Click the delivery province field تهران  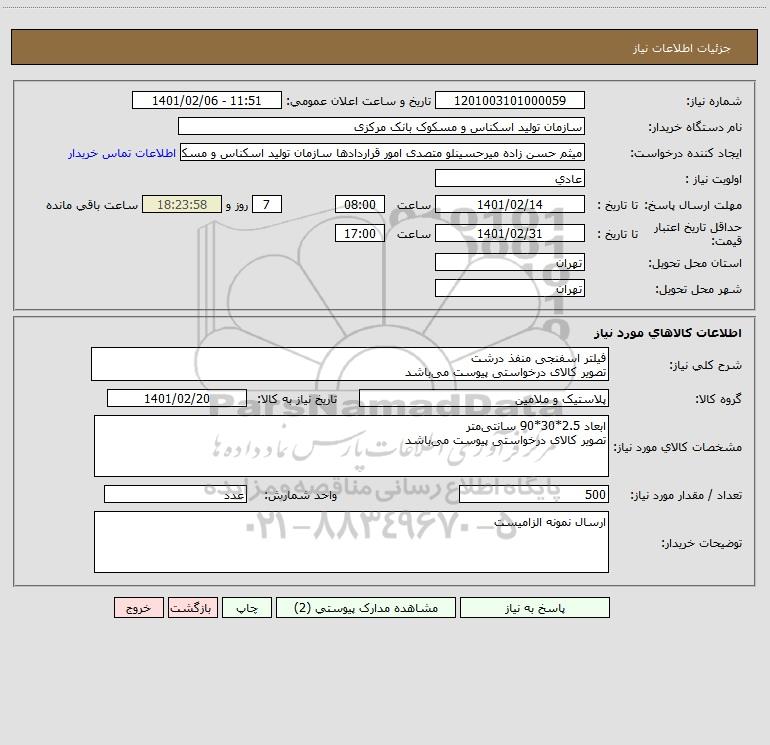(x=510, y=263)
